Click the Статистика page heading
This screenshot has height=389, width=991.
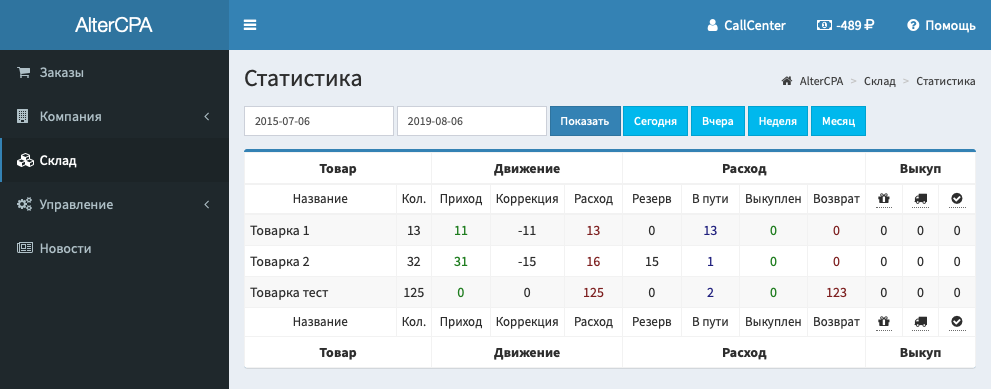click(303, 79)
